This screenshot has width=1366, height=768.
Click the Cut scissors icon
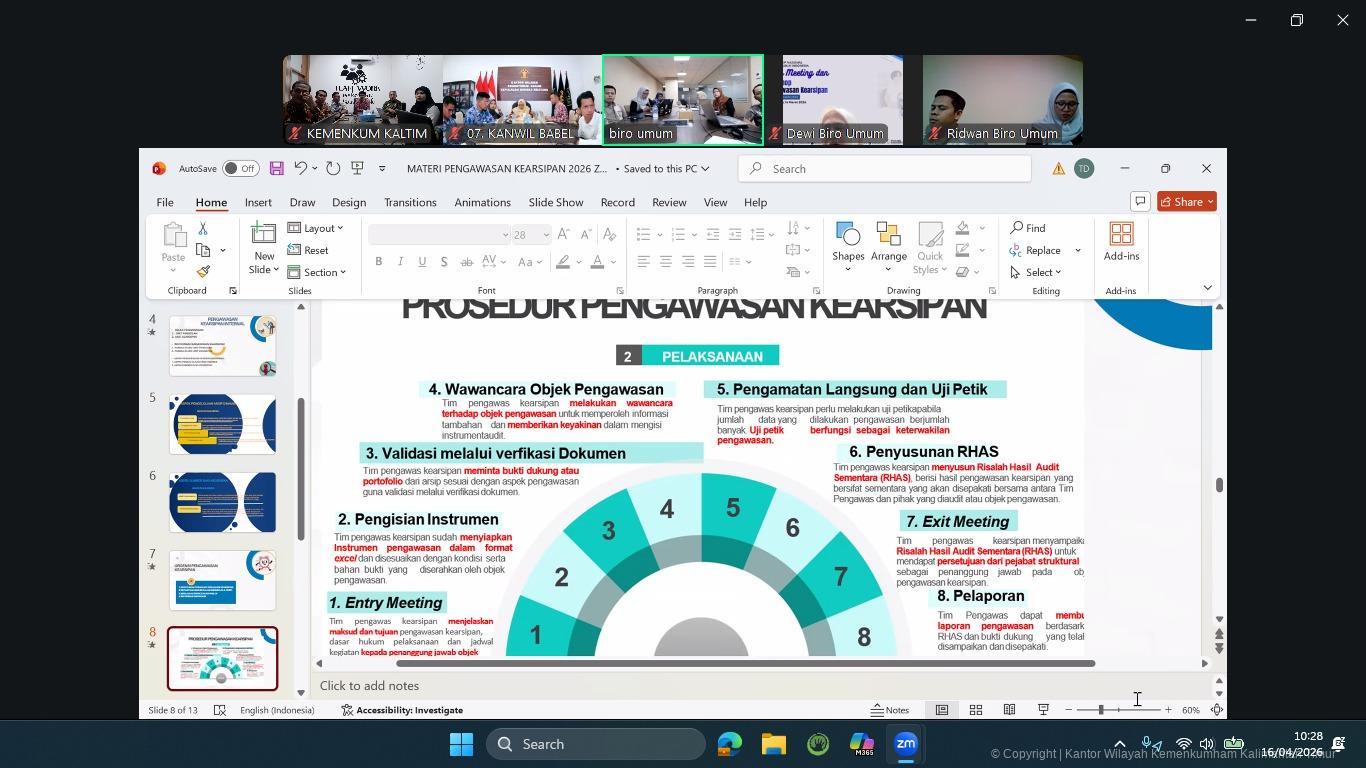(x=203, y=229)
